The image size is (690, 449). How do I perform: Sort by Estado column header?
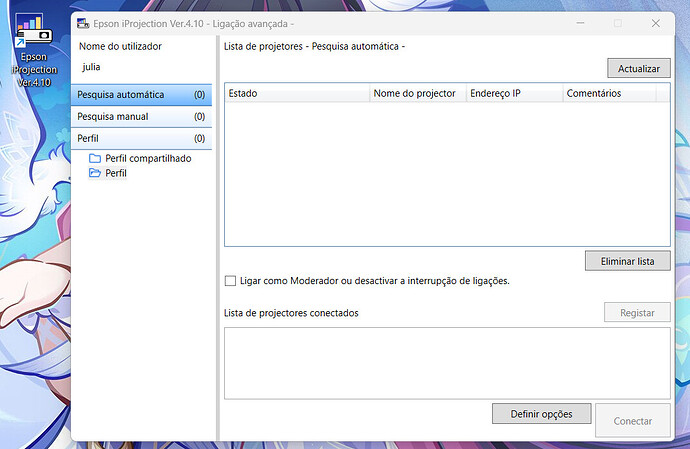297,93
